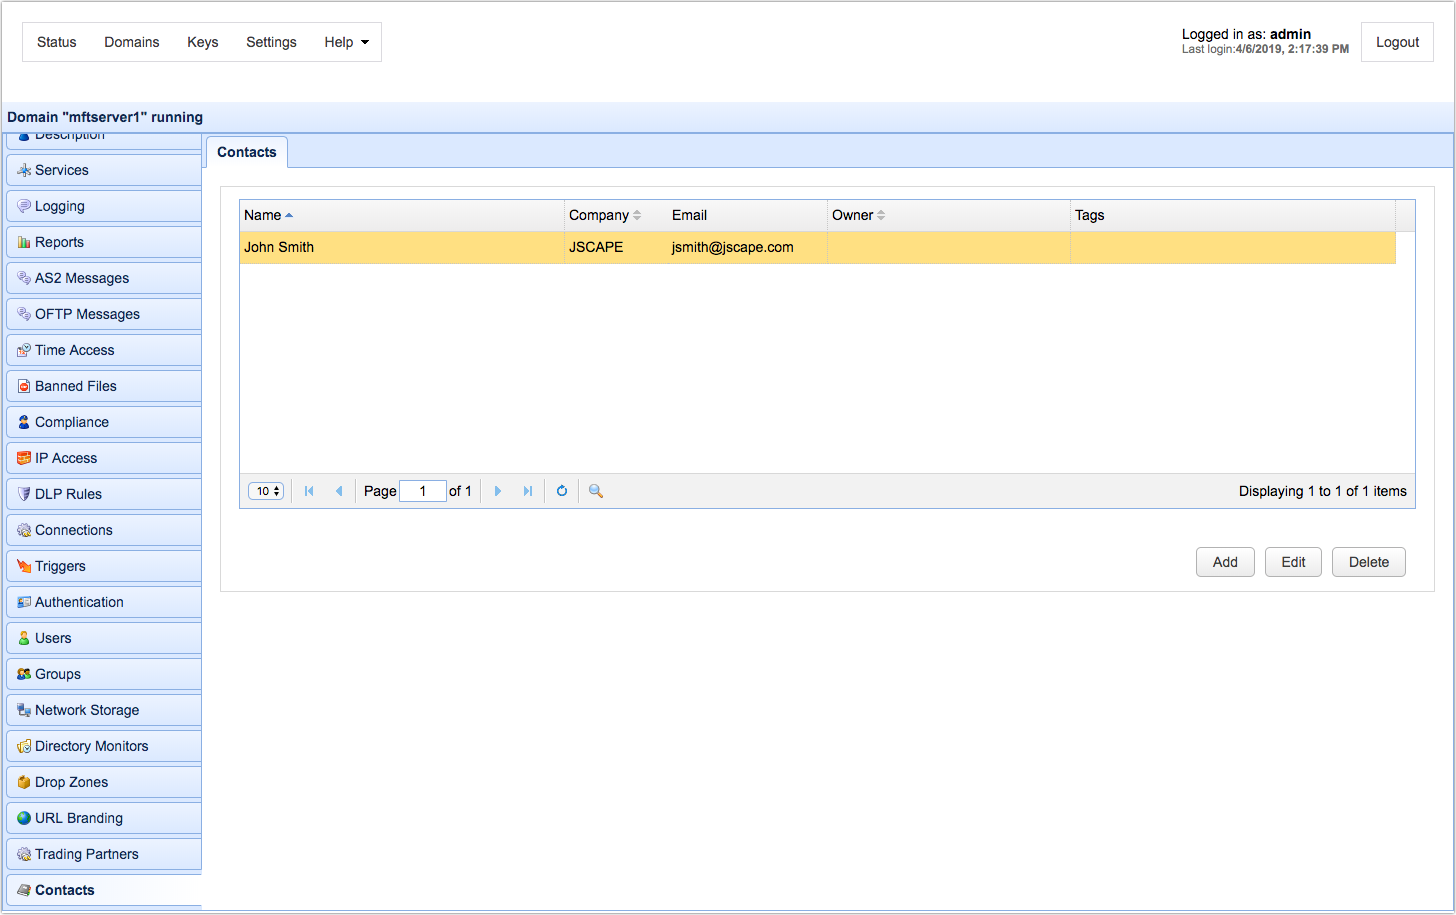Click the Contacts sidebar icon
Viewport: 1456px width, 915px height.
[x=24, y=890]
